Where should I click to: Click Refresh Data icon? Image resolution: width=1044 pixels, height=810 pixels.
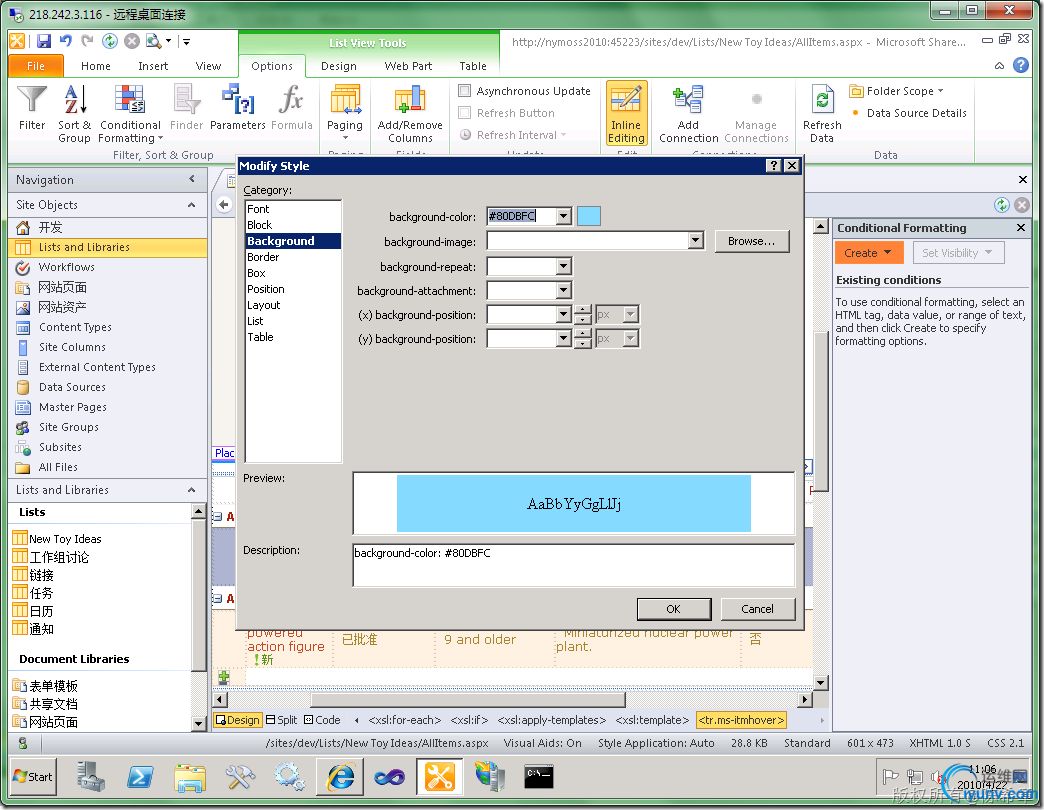click(x=822, y=113)
